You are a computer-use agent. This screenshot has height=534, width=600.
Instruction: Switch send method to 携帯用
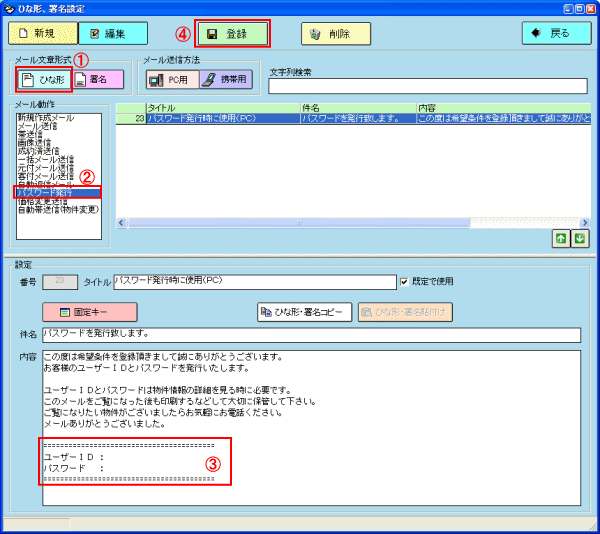[x=226, y=80]
